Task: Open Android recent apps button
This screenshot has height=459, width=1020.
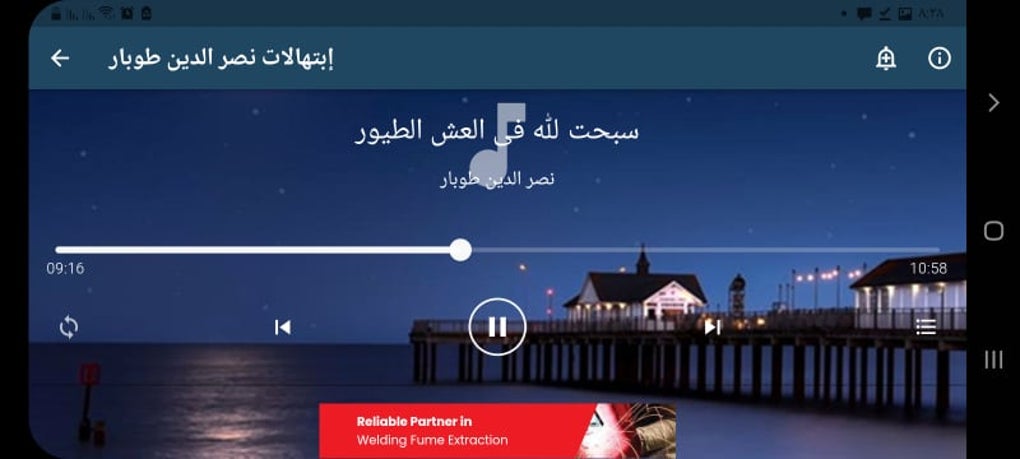Action: (x=993, y=360)
